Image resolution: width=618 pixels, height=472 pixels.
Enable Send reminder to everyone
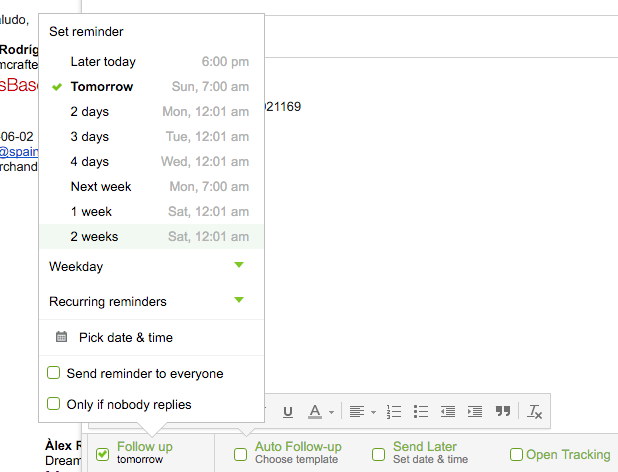(x=54, y=373)
